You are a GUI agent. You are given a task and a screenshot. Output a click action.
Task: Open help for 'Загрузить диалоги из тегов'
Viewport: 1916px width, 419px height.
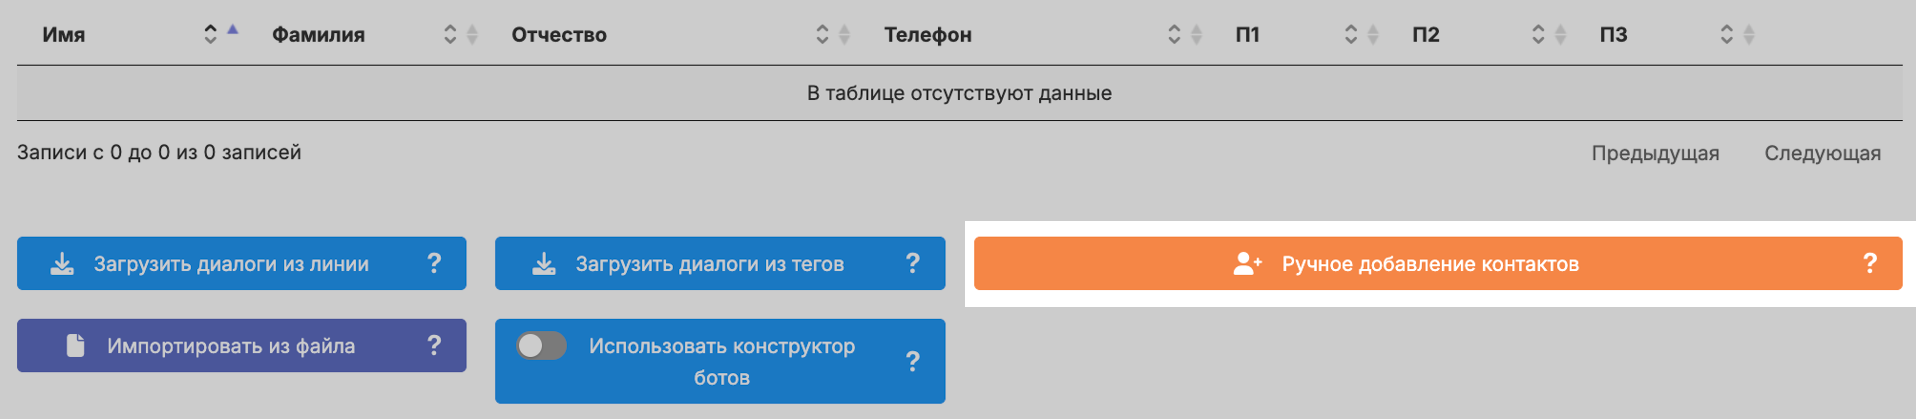click(x=912, y=263)
